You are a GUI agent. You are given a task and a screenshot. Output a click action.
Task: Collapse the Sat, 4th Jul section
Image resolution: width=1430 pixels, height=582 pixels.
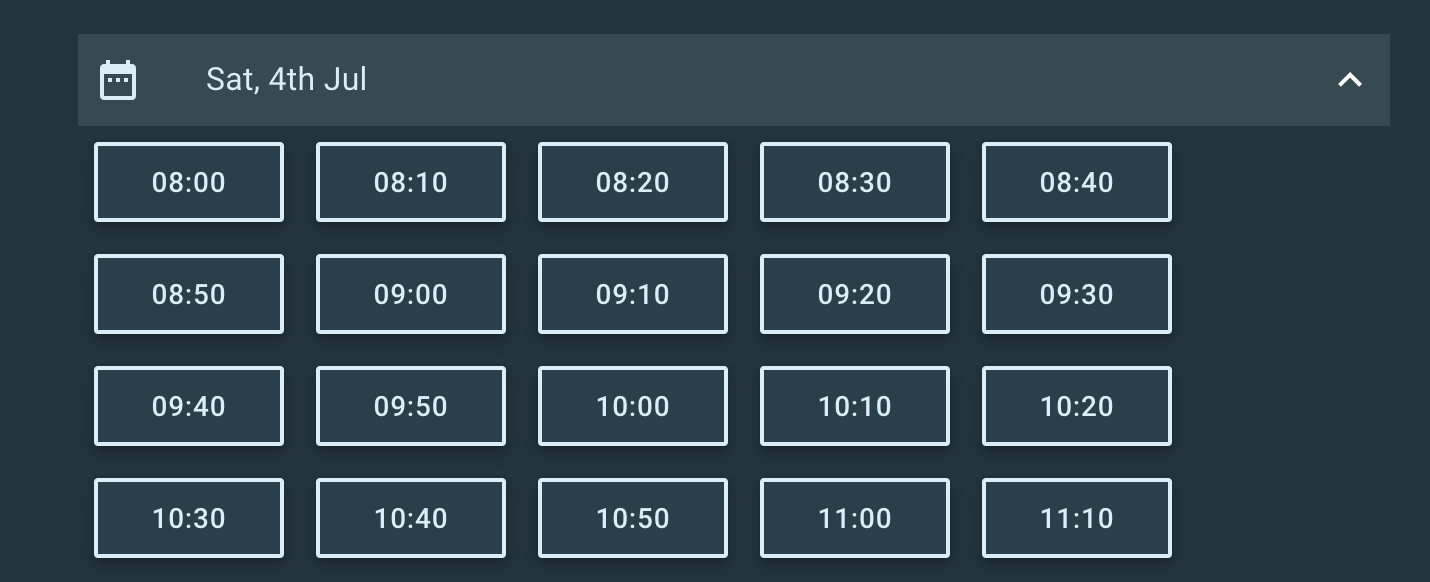tap(1350, 80)
